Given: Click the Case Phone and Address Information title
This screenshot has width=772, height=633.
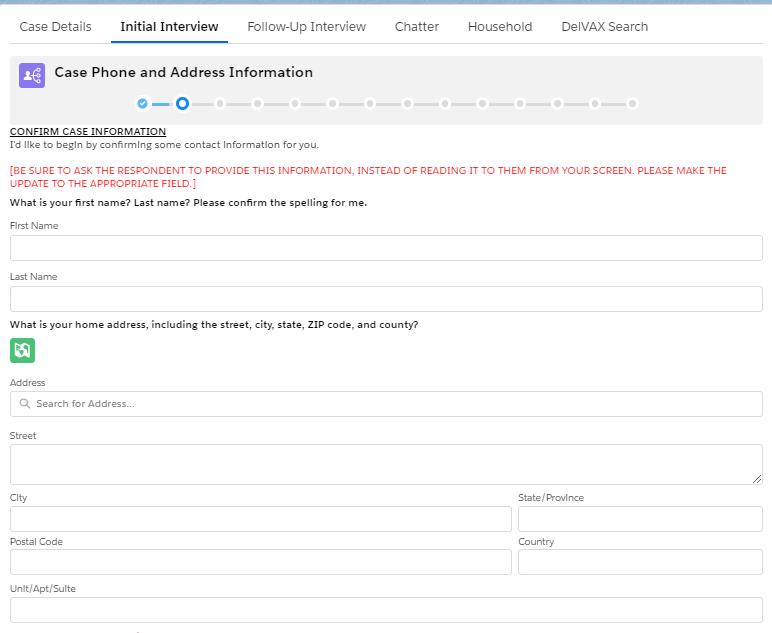Looking at the screenshot, I should tap(184, 72).
